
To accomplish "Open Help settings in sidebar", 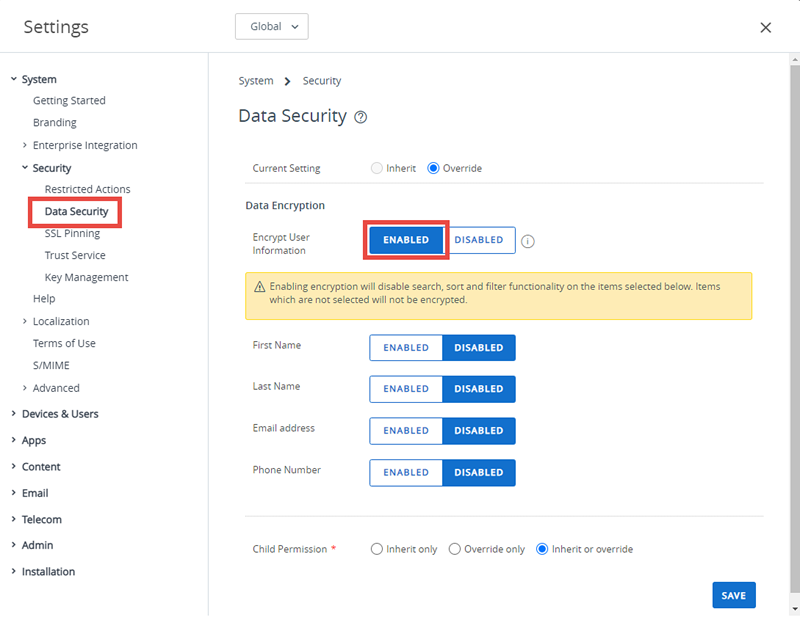I will pyautogui.click(x=44, y=299).
